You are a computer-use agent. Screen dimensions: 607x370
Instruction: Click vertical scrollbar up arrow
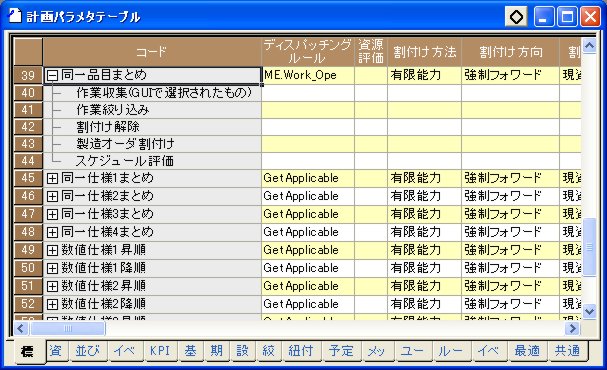pyautogui.click(x=589, y=46)
